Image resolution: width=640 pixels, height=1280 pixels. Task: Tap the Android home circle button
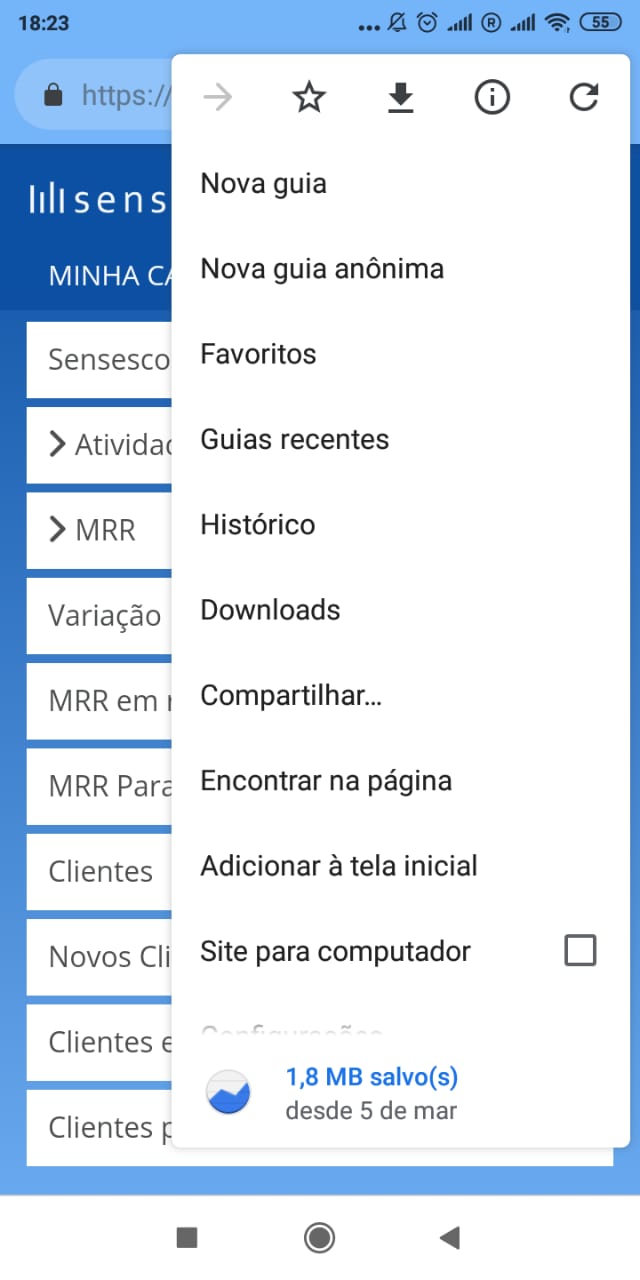pos(319,1238)
